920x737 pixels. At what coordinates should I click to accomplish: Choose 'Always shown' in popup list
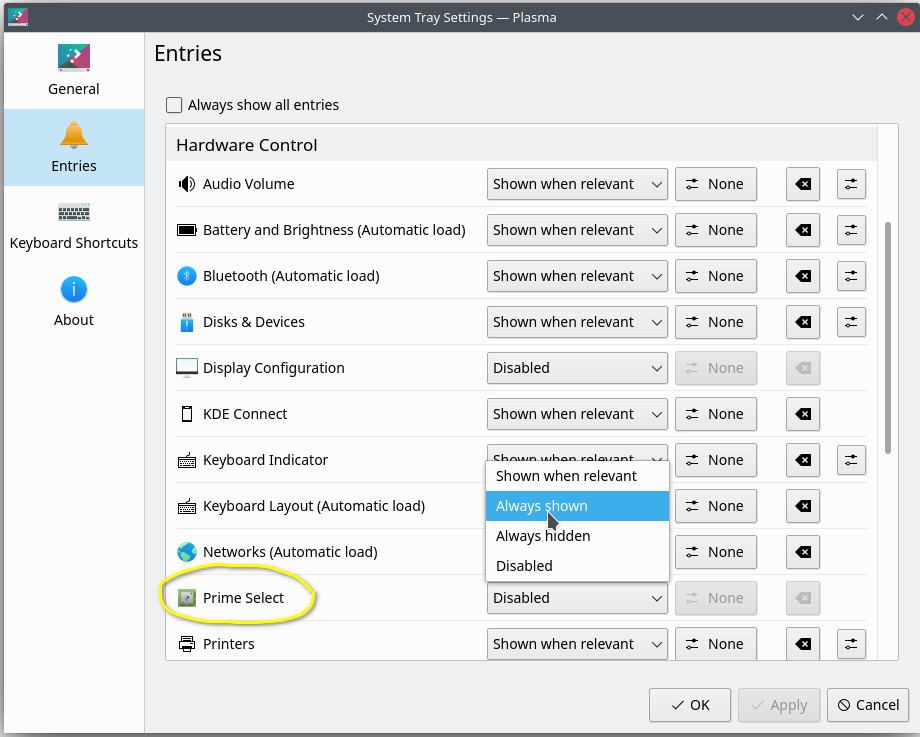click(x=577, y=506)
